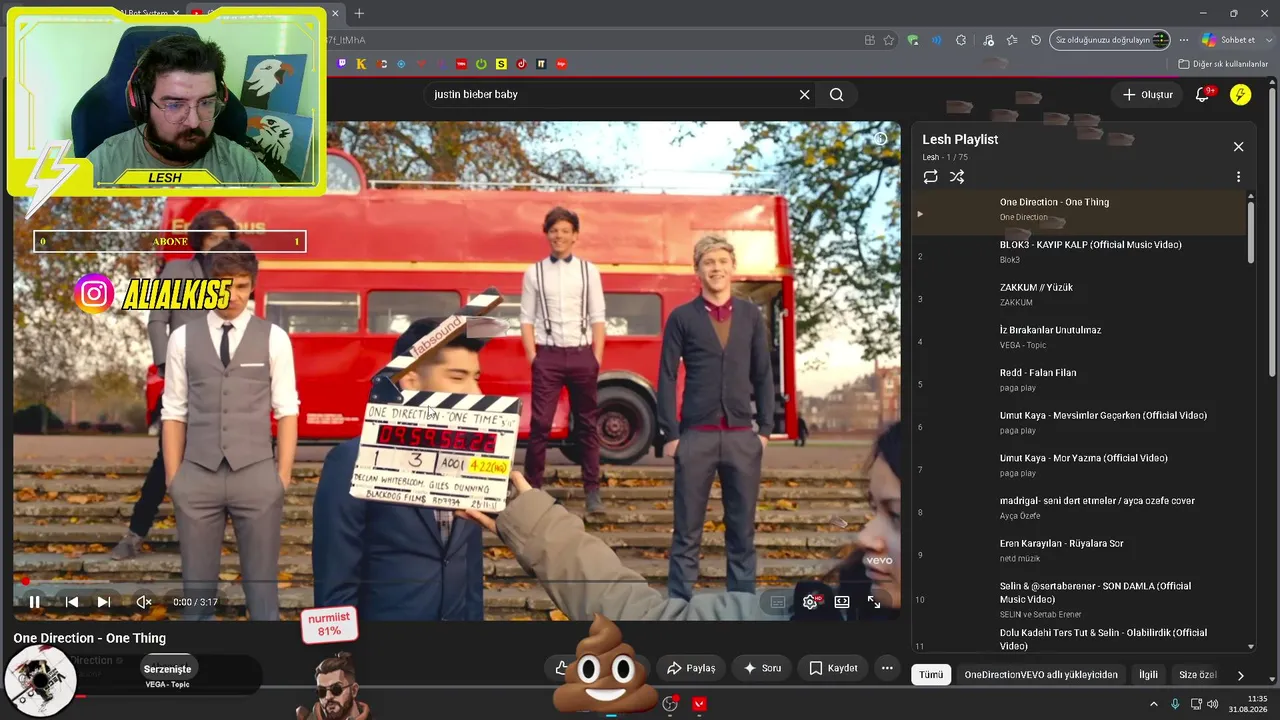Open taskbar volume control
Viewport: 1280px width, 720px height.
pos(1212,704)
